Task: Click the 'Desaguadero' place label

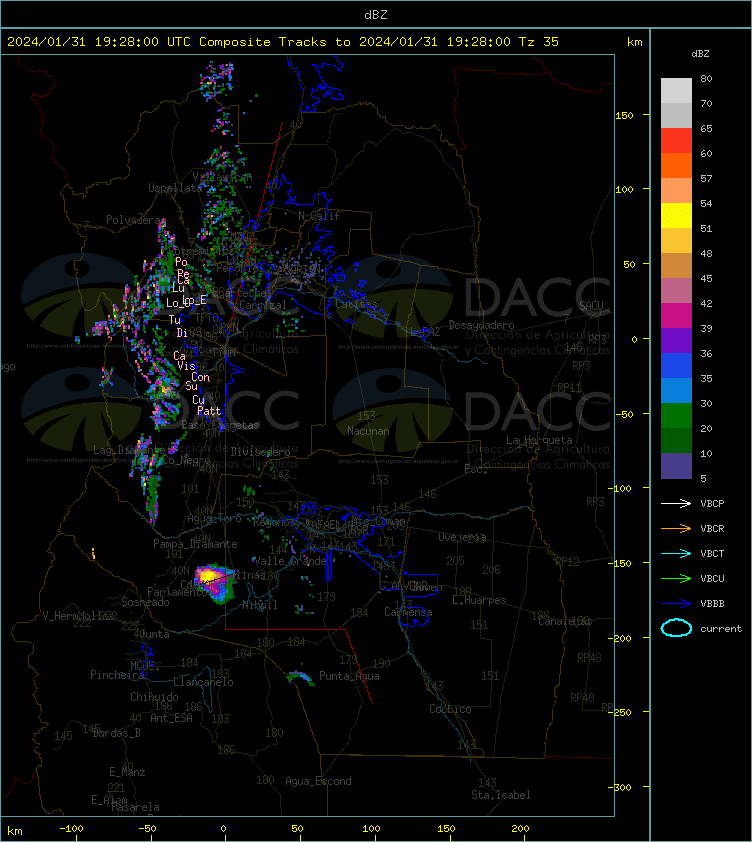Action: (481, 325)
